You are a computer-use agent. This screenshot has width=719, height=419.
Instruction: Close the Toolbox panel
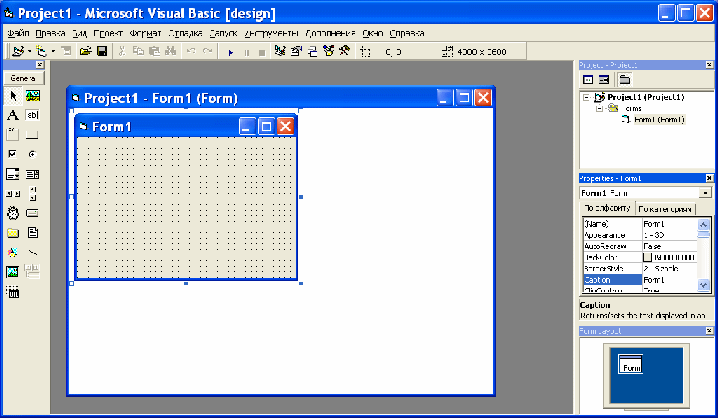click(x=40, y=65)
